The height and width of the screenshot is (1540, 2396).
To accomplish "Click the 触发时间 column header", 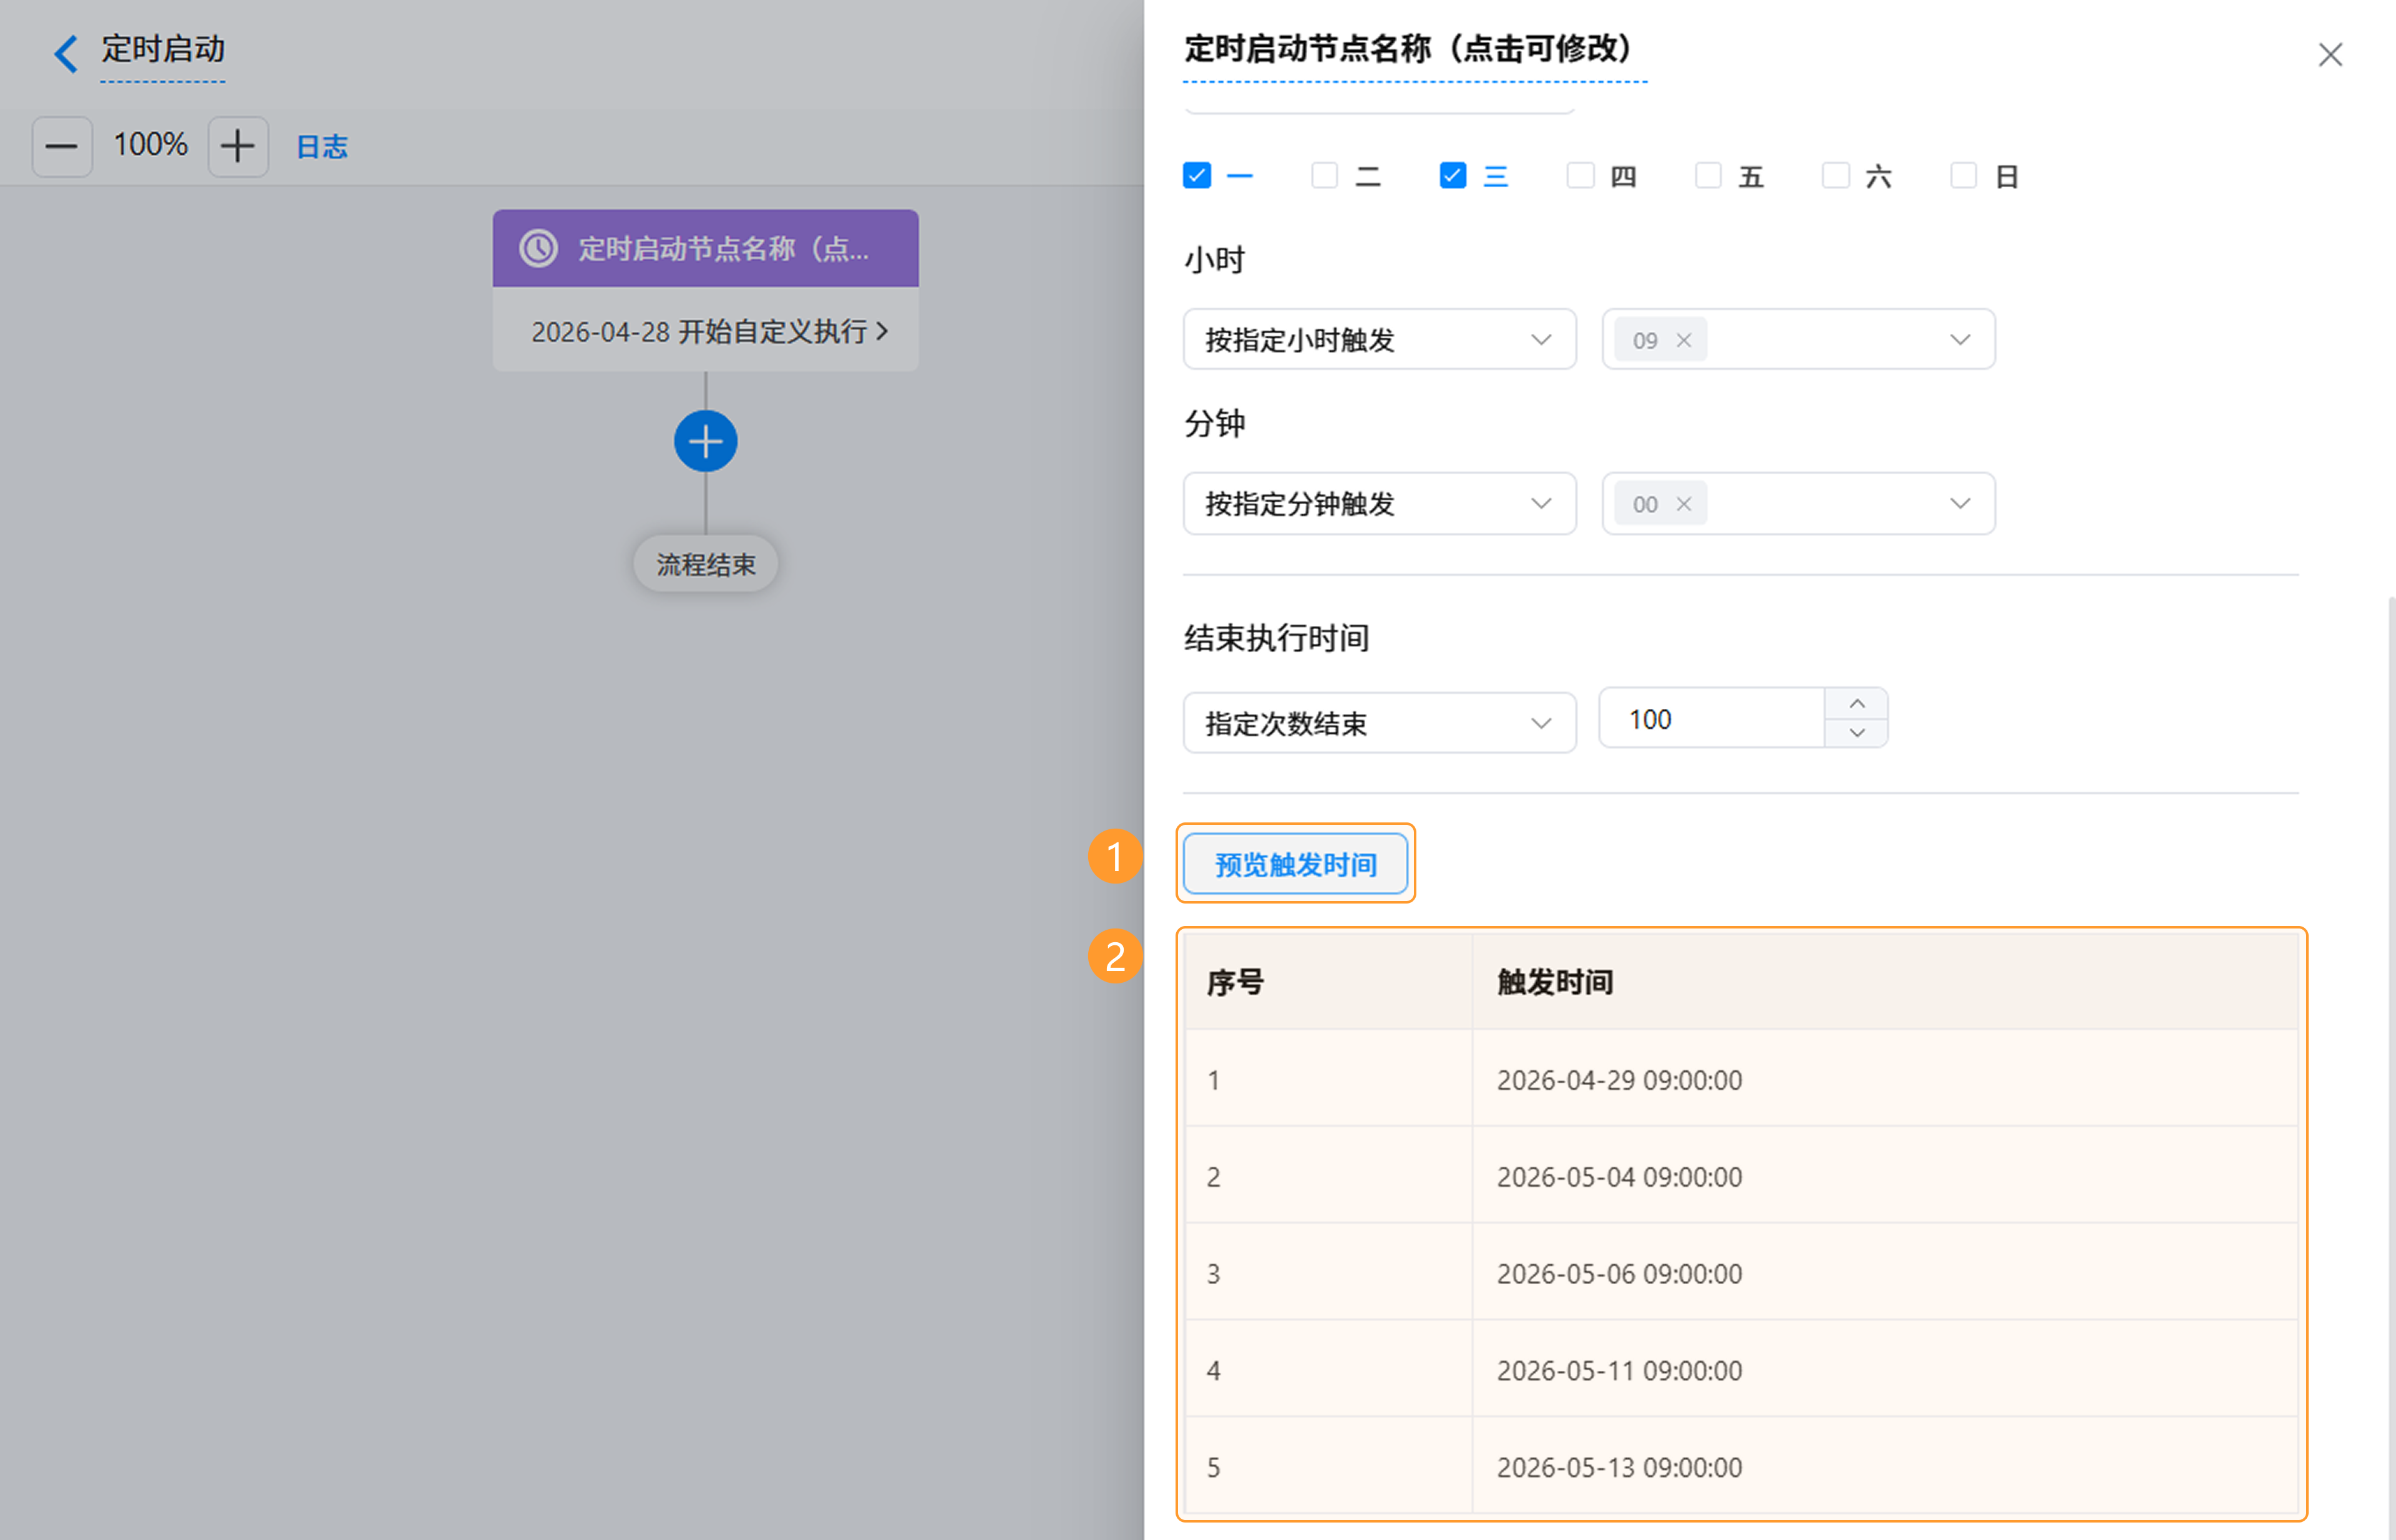I will coord(1885,982).
